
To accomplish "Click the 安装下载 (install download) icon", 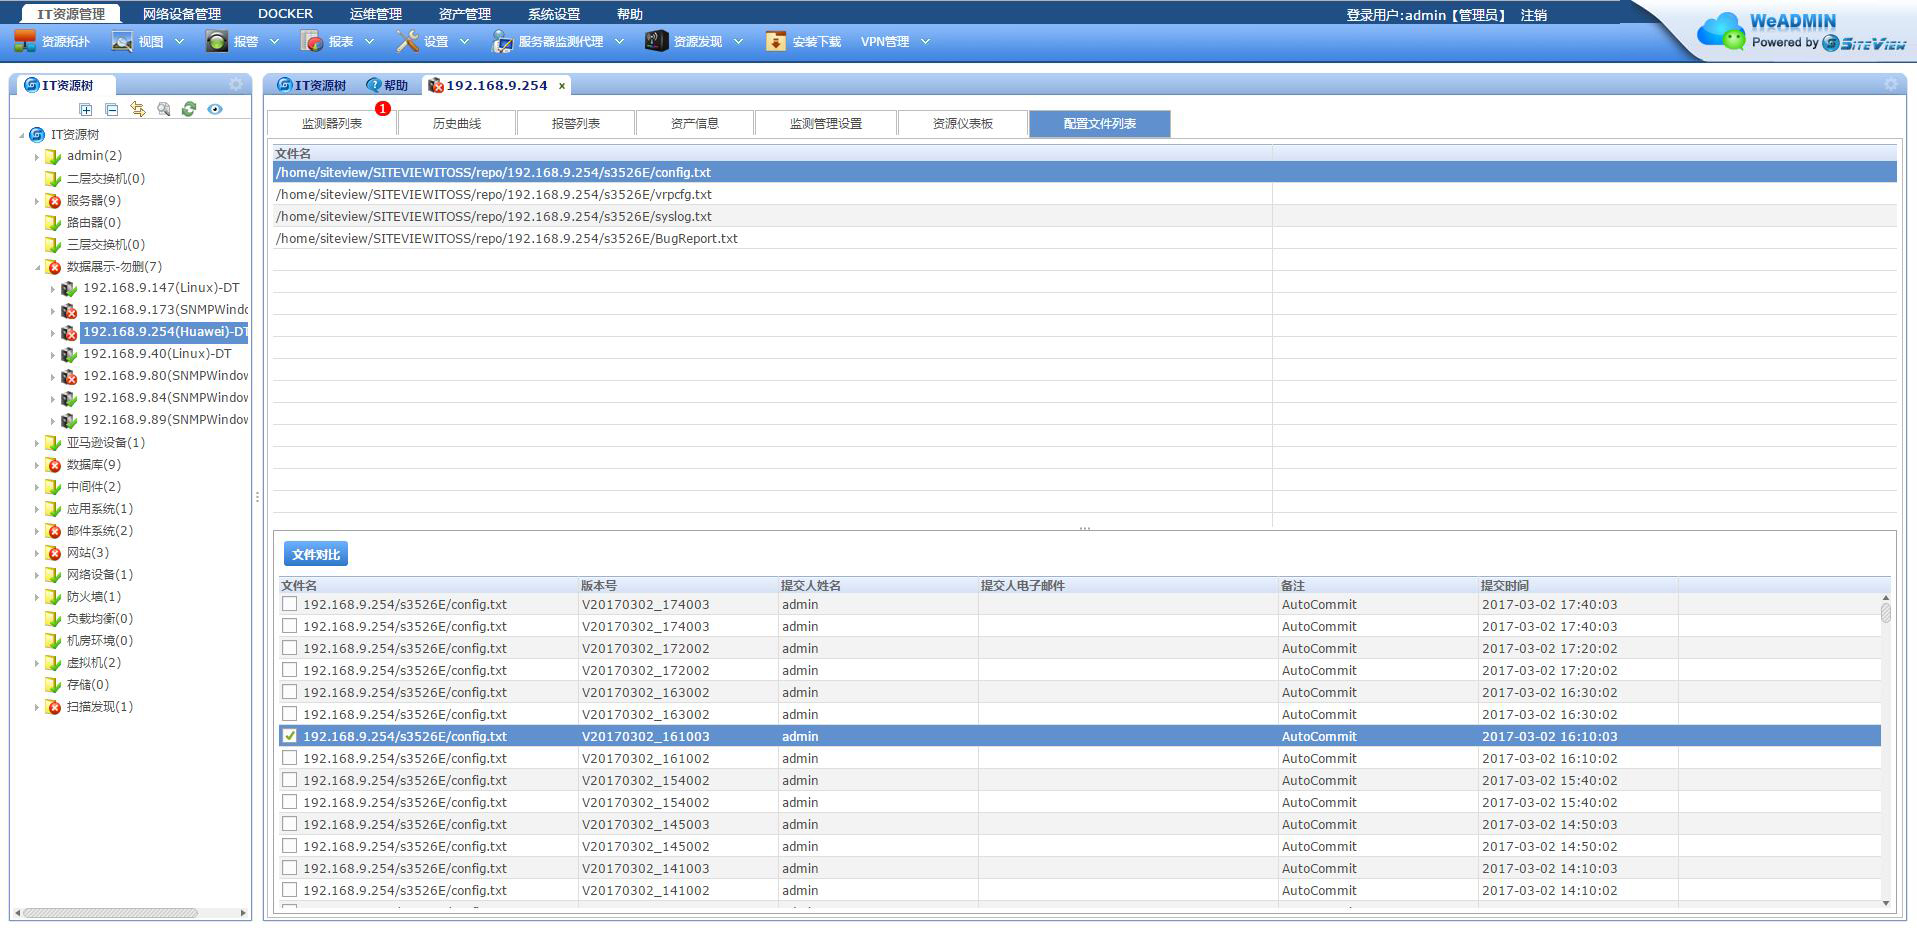I will click(775, 41).
